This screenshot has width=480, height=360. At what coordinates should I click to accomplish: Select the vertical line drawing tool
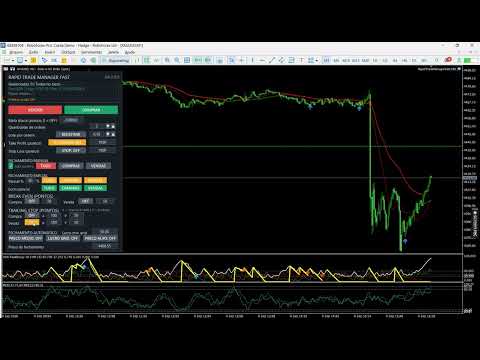tap(252, 60)
